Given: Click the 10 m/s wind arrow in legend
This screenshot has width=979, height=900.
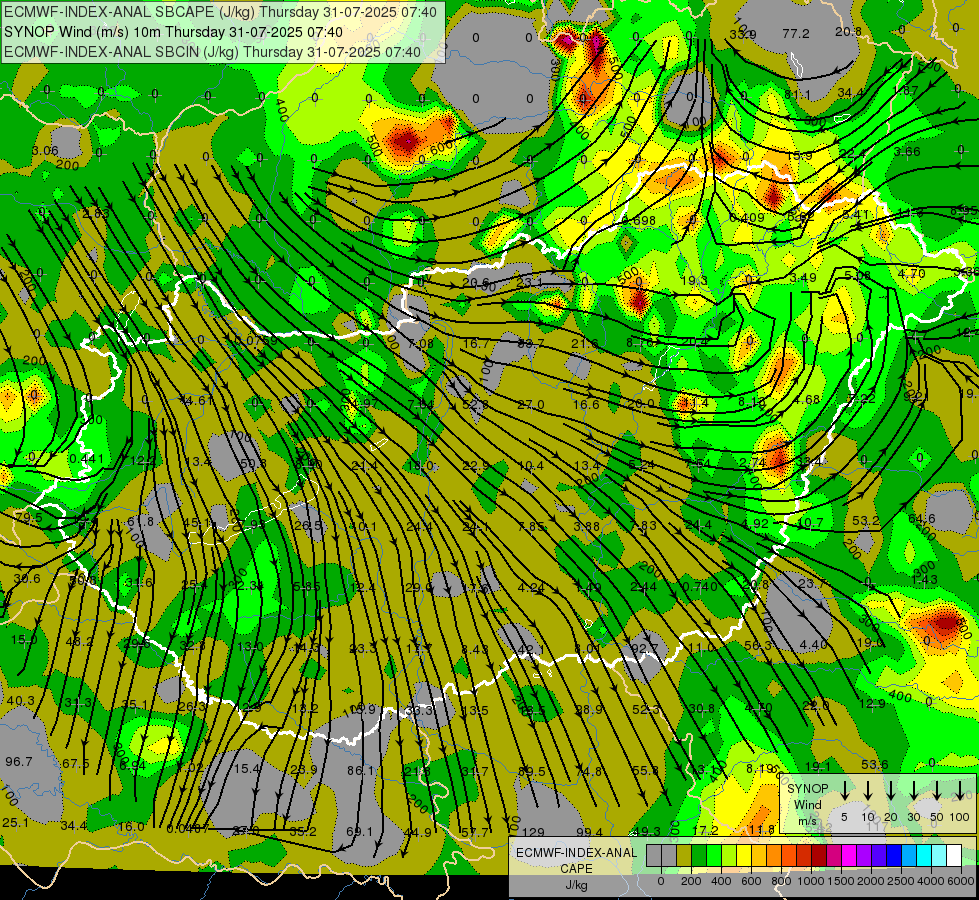Looking at the screenshot, I should [868, 791].
